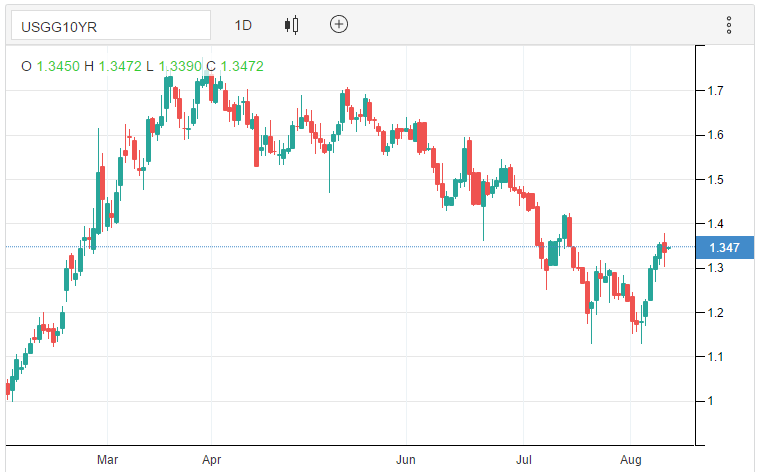Click the Apr label on the time axis

click(x=211, y=461)
